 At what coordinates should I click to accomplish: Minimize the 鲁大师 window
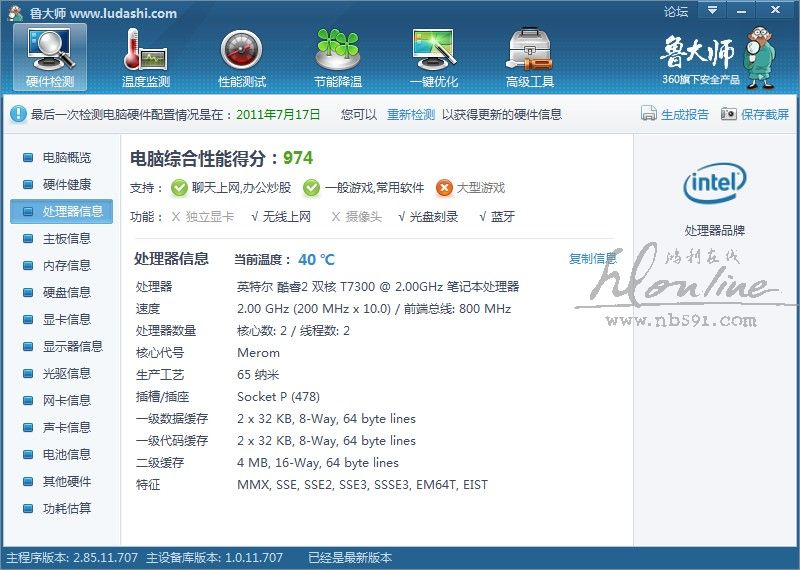coord(741,10)
